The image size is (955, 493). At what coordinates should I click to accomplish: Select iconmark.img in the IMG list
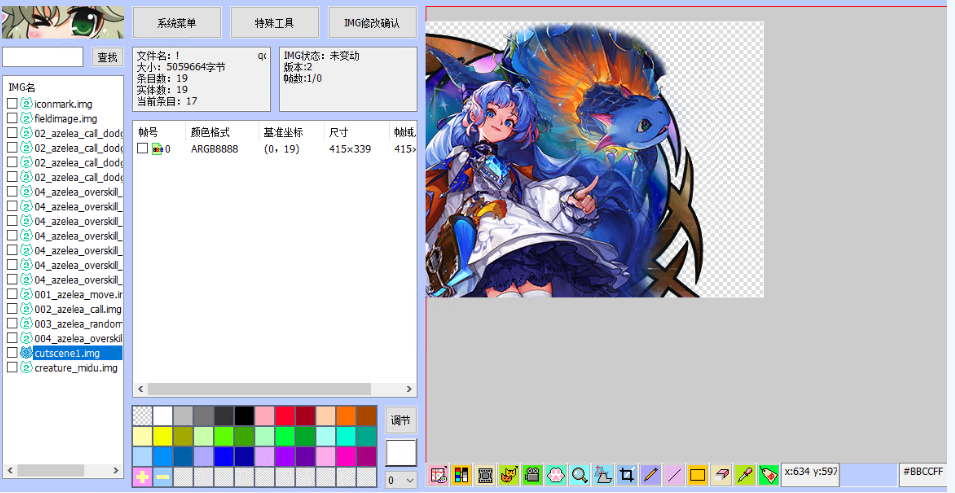[x=63, y=104]
